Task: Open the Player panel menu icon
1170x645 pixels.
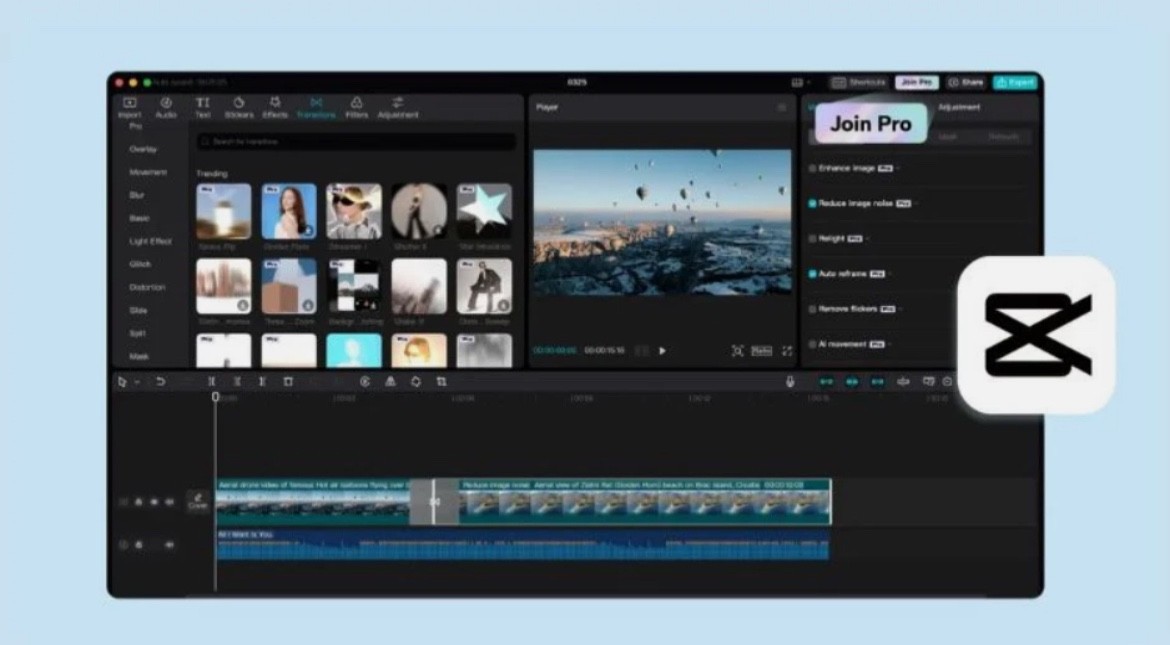Action: [x=781, y=108]
